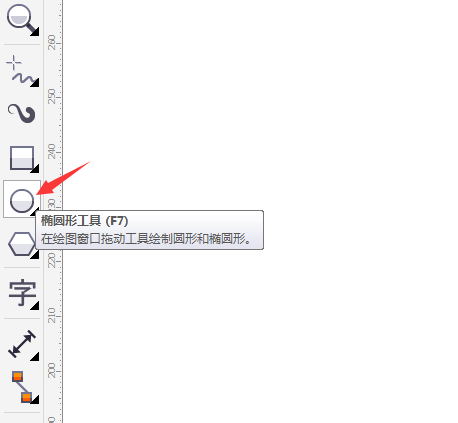458x423 pixels.
Task: Select the Parallel Dimension tool
Action: click(22, 344)
